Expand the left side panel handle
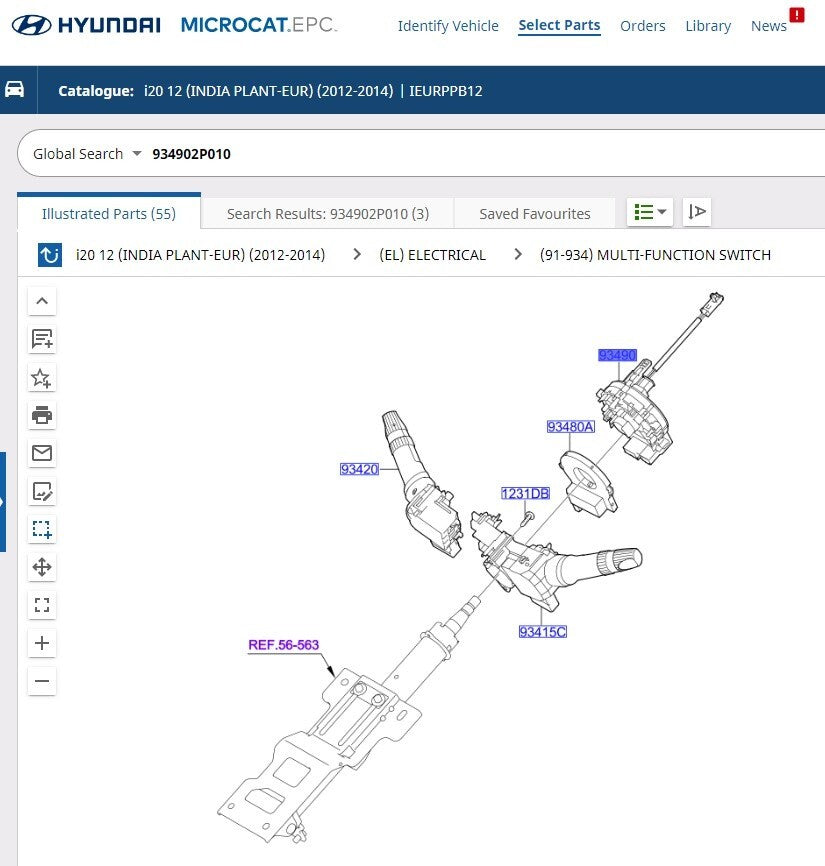This screenshot has width=825, height=866. pos(3,501)
